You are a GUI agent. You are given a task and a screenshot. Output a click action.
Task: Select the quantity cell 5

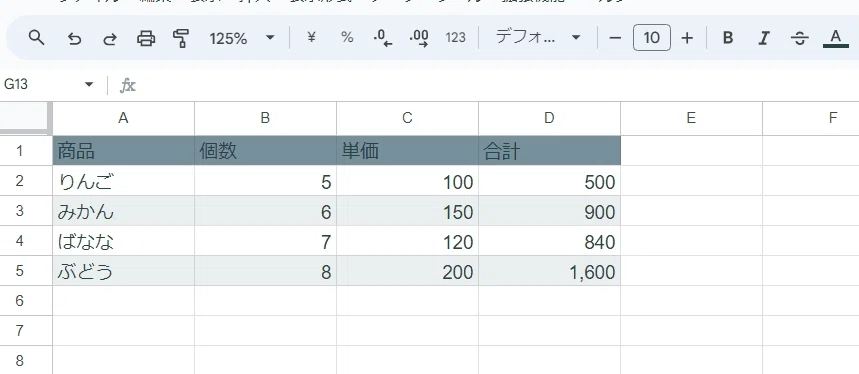click(265, 181)
